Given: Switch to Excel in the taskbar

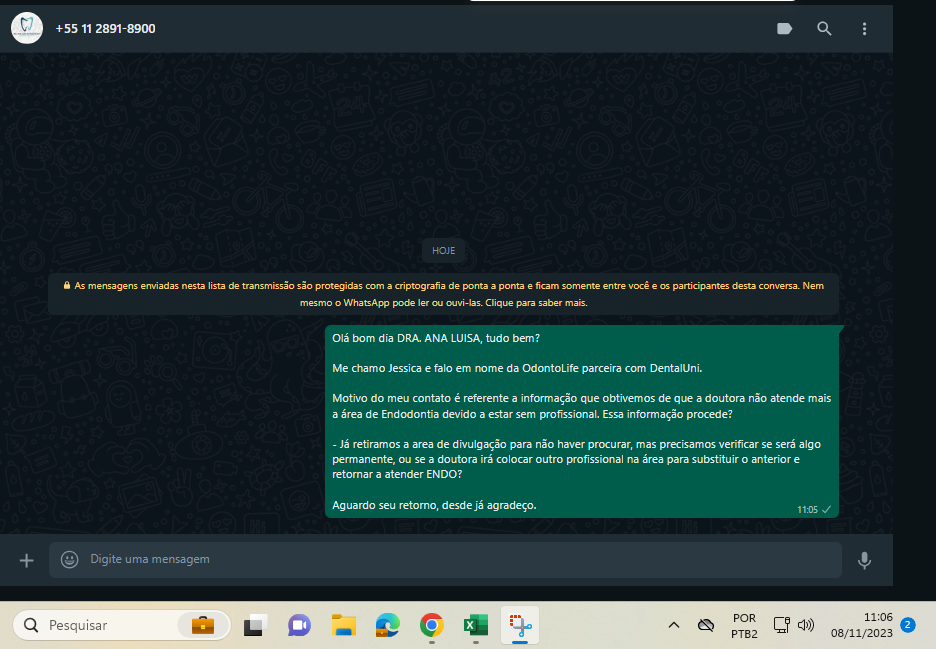Looking at the screenshot, I should pyautogui.click(x=475, y=625).
